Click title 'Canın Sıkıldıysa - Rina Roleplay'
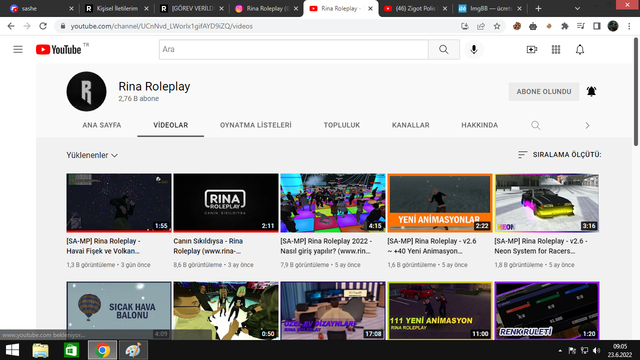This screenshot has height=360, width=640. coord(208,246)
